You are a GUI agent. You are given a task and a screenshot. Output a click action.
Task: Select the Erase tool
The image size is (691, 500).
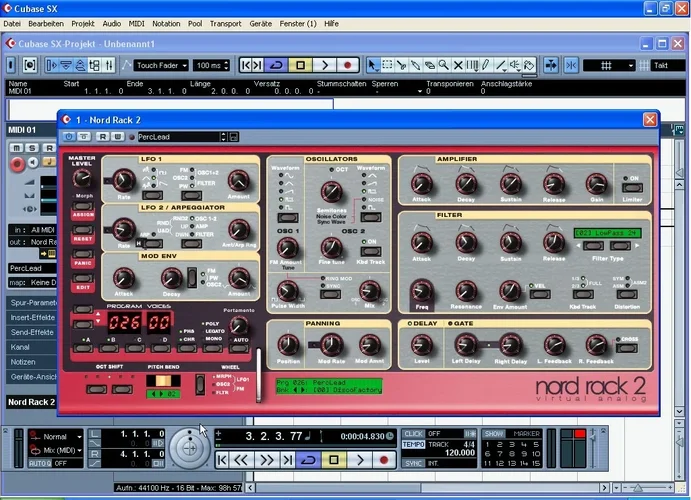430,65
